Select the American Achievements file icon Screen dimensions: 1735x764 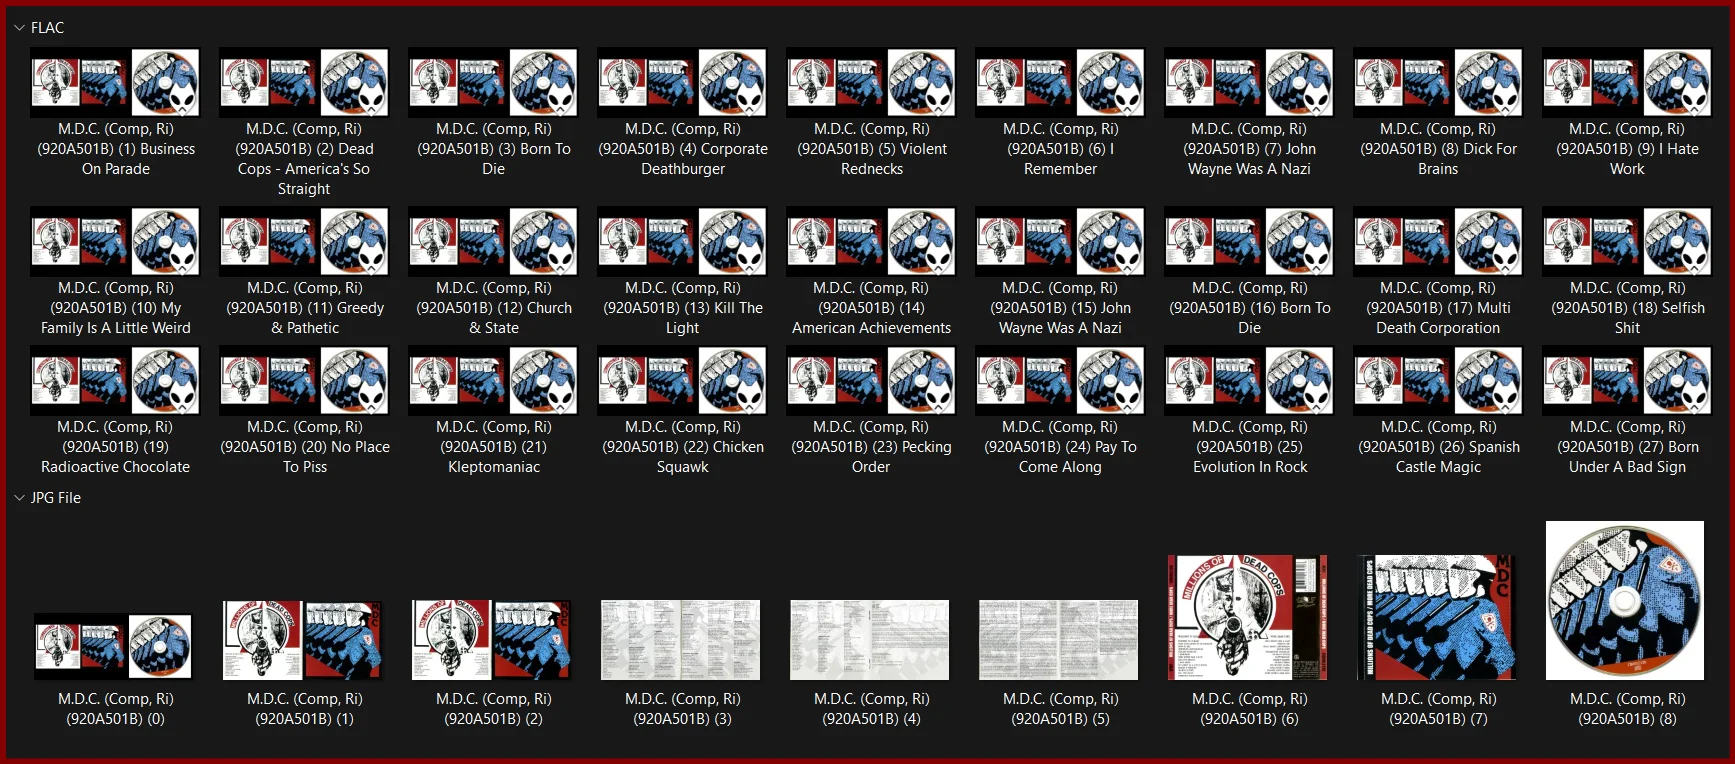click(x=871, y=241)
